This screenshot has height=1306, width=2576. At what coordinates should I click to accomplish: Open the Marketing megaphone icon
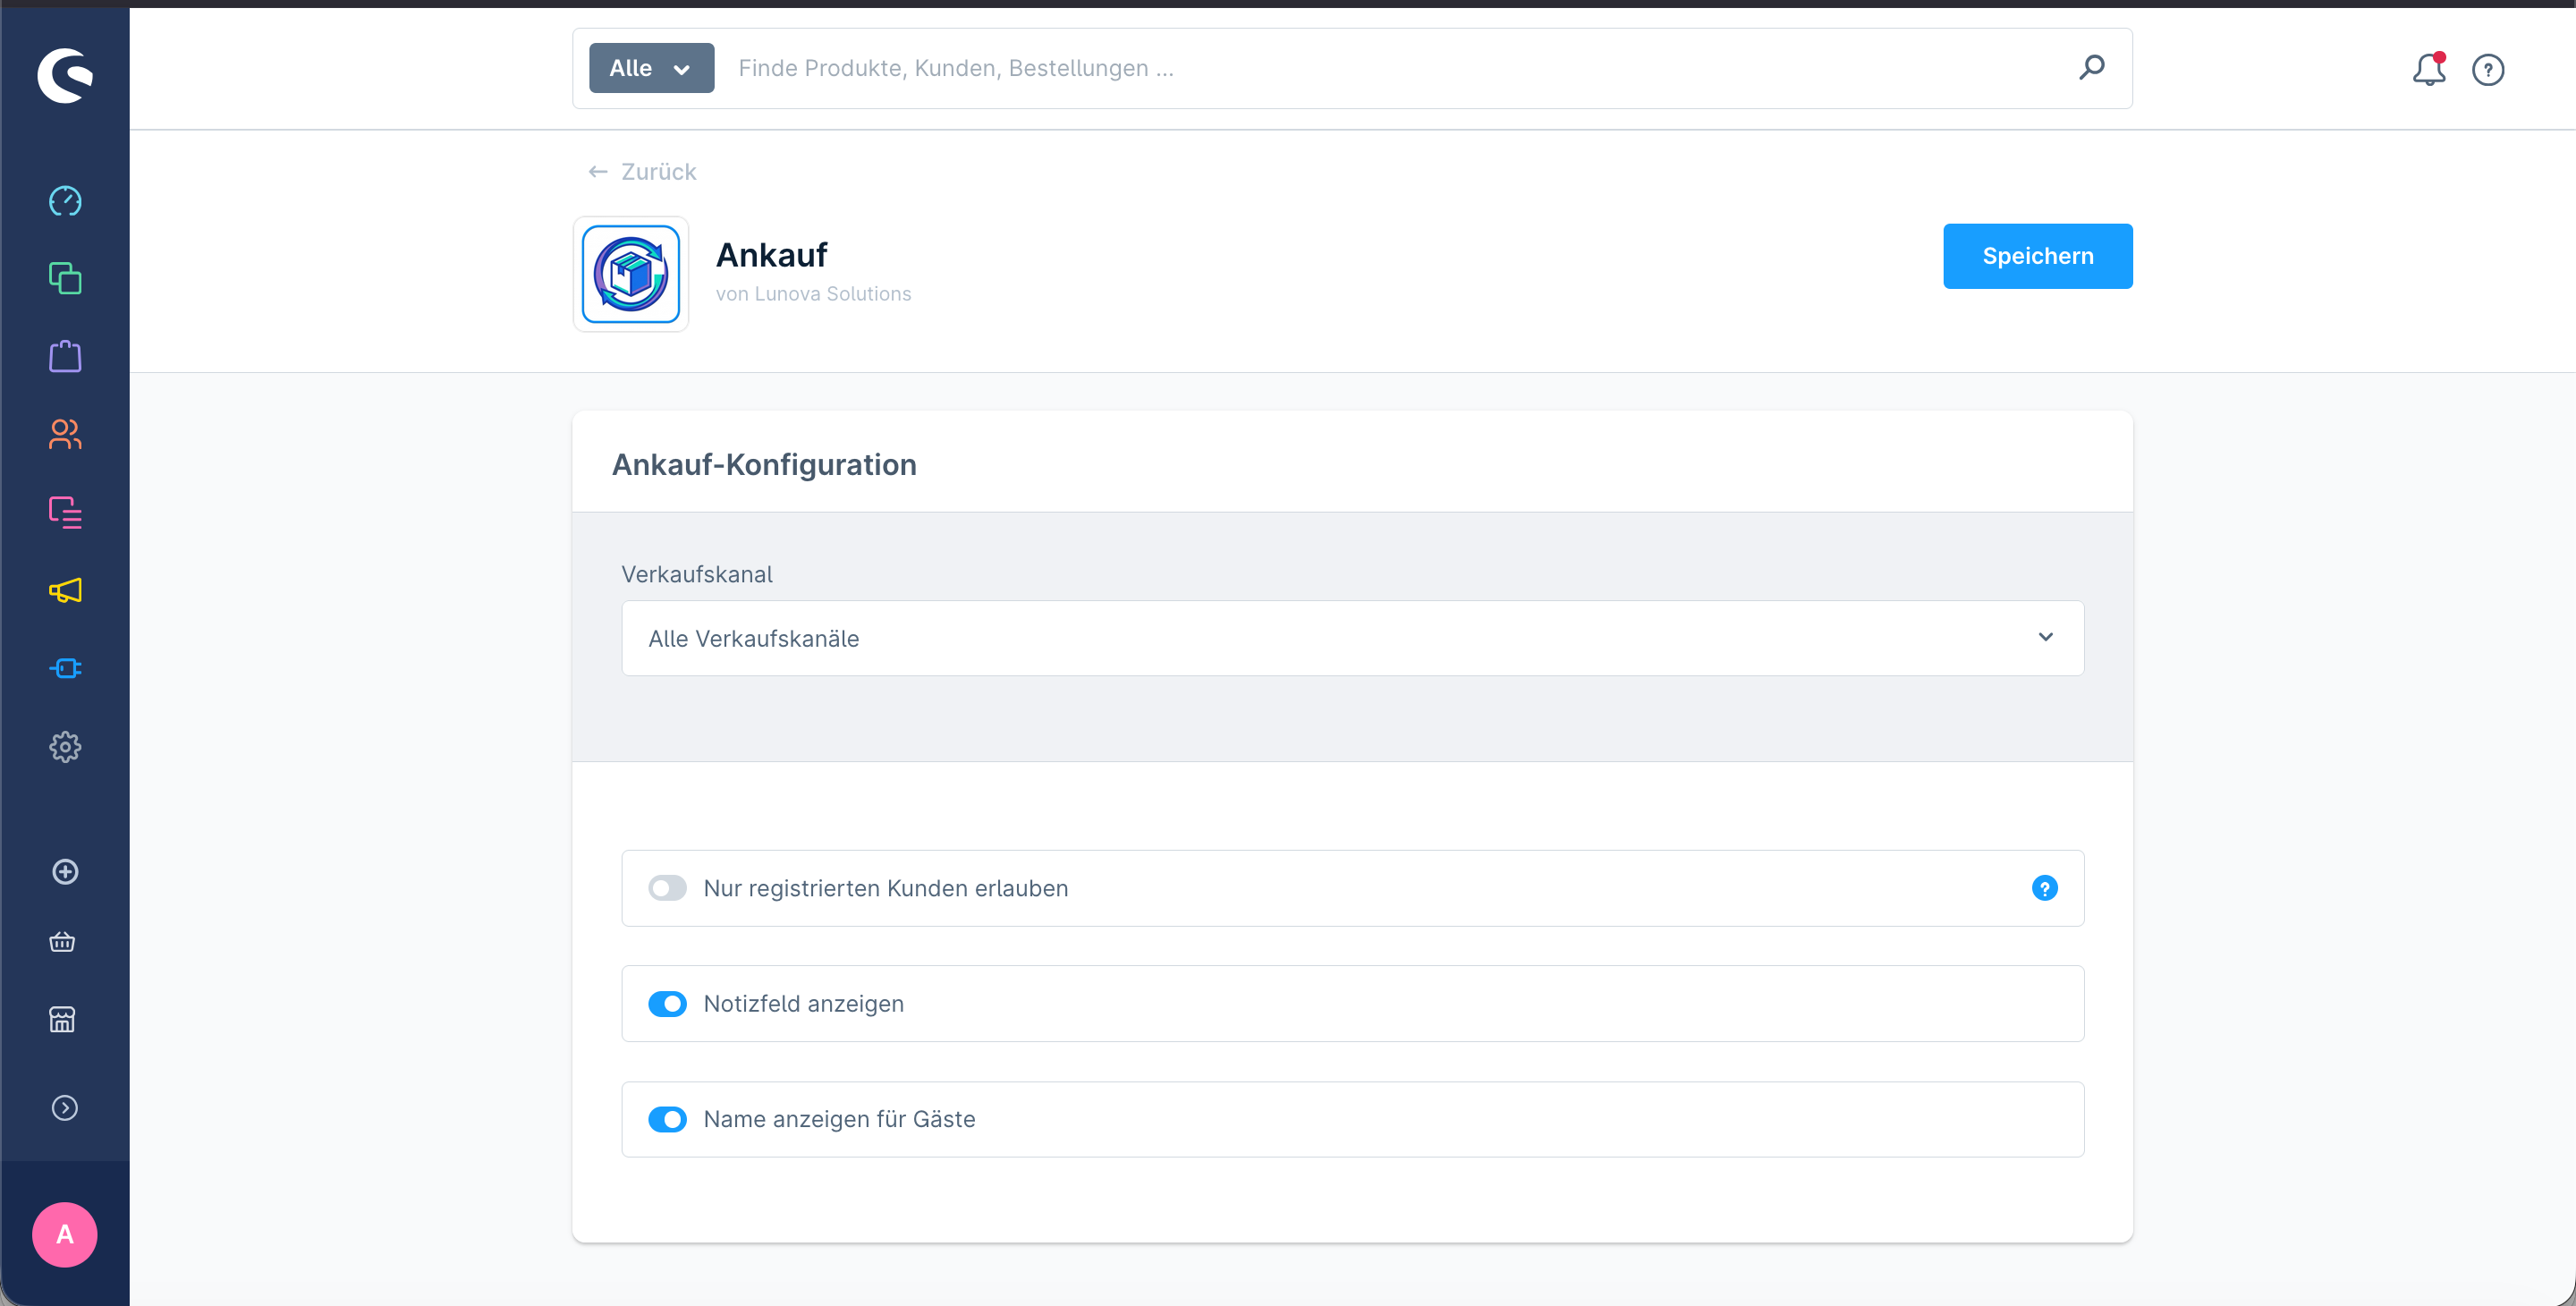click(x=65, y=590)
